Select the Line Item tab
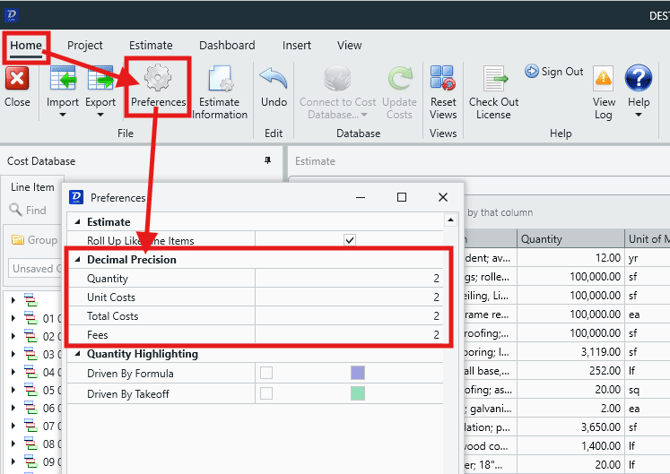Image resolution: width=670 pixels, height=474 pixels. click(33, 187)
